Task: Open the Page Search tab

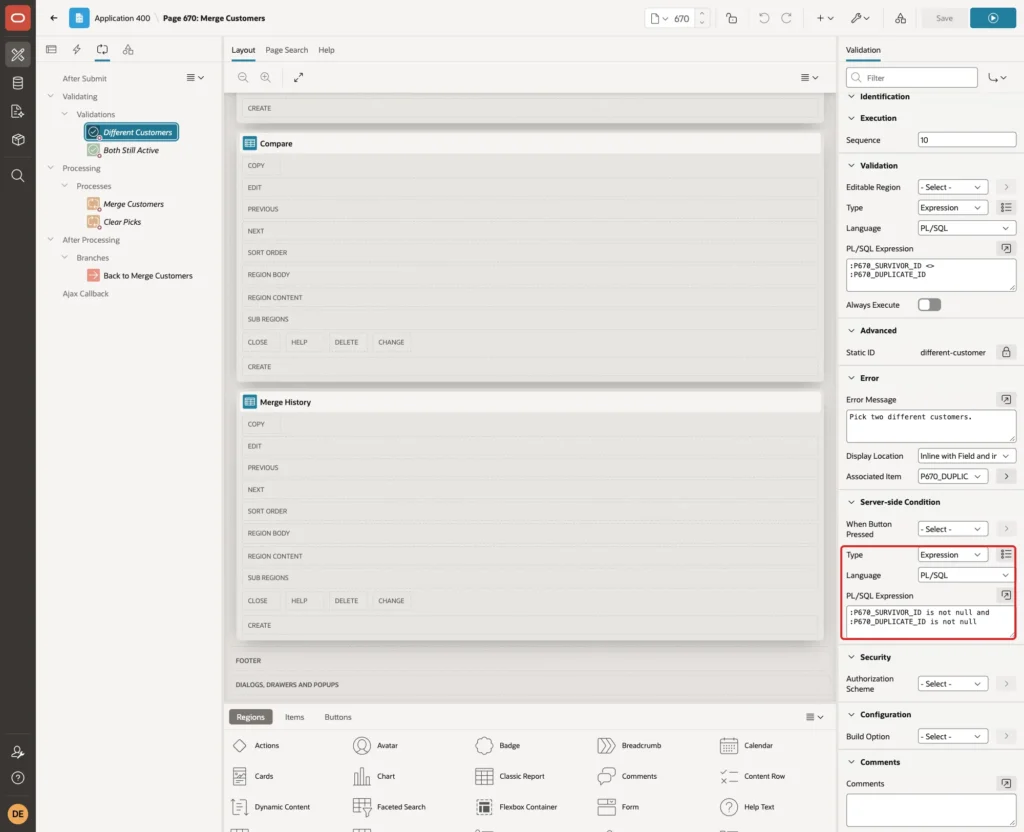Action: (x=286, y=50)
